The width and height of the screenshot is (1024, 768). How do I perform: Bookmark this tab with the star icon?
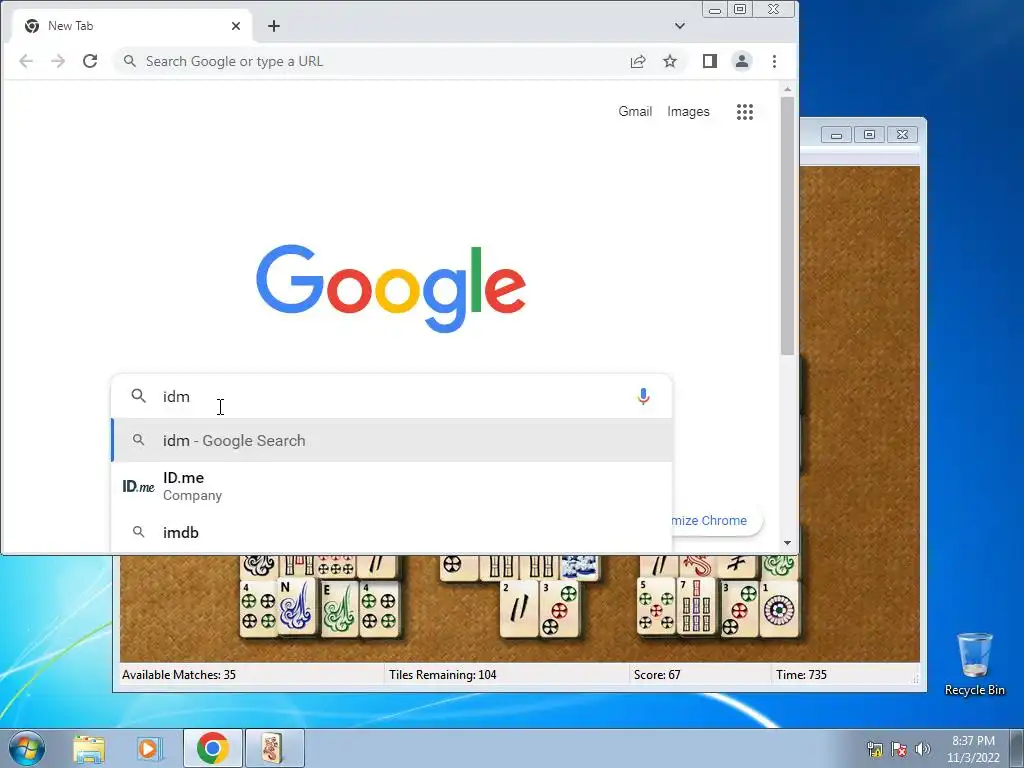pos(670,61)
